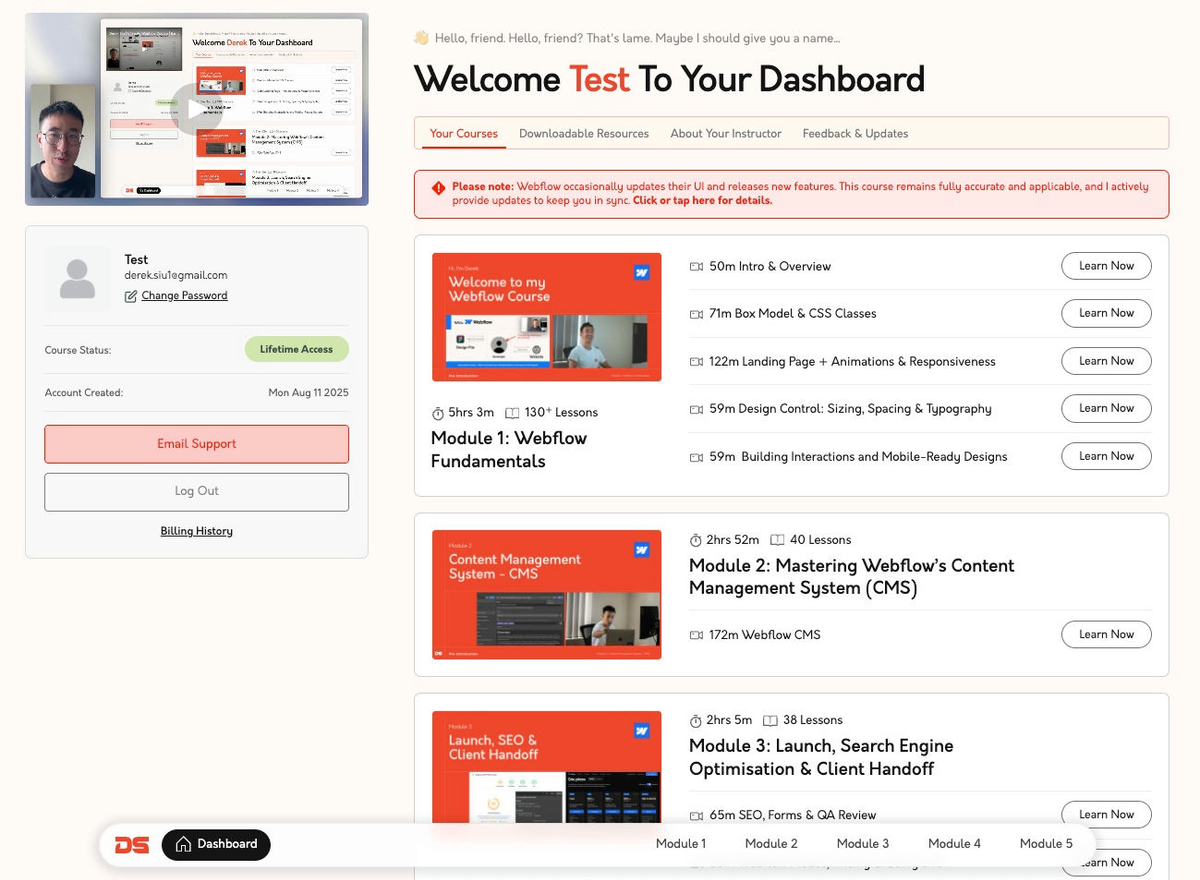Click the pencil icon beside Change Password
1200x880 pixels.
(x=131, y=296)
